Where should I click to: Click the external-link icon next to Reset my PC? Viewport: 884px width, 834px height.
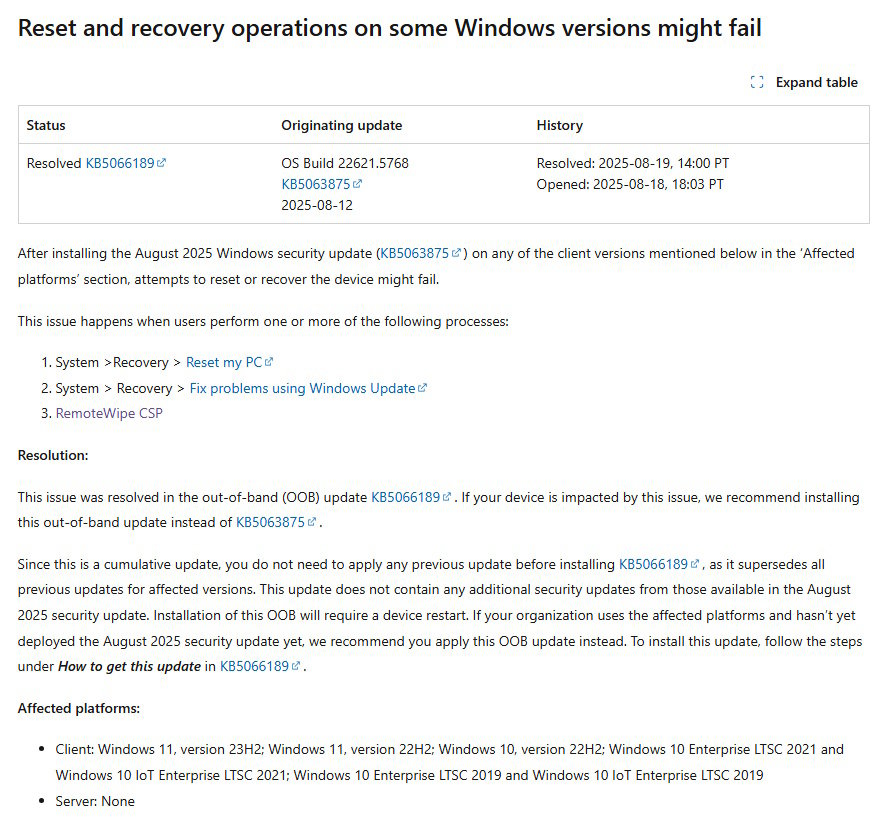tap(267, 361)
